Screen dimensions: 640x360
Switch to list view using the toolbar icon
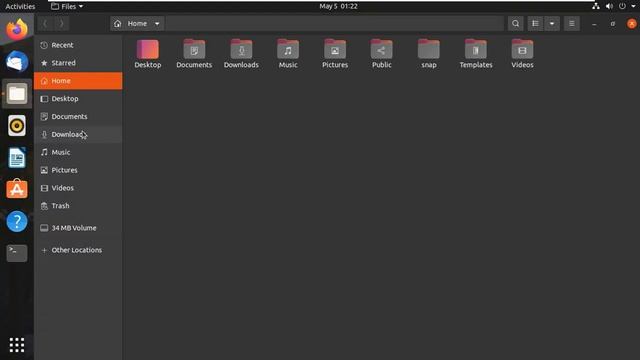pyautogui.click(x=535, y=24)
